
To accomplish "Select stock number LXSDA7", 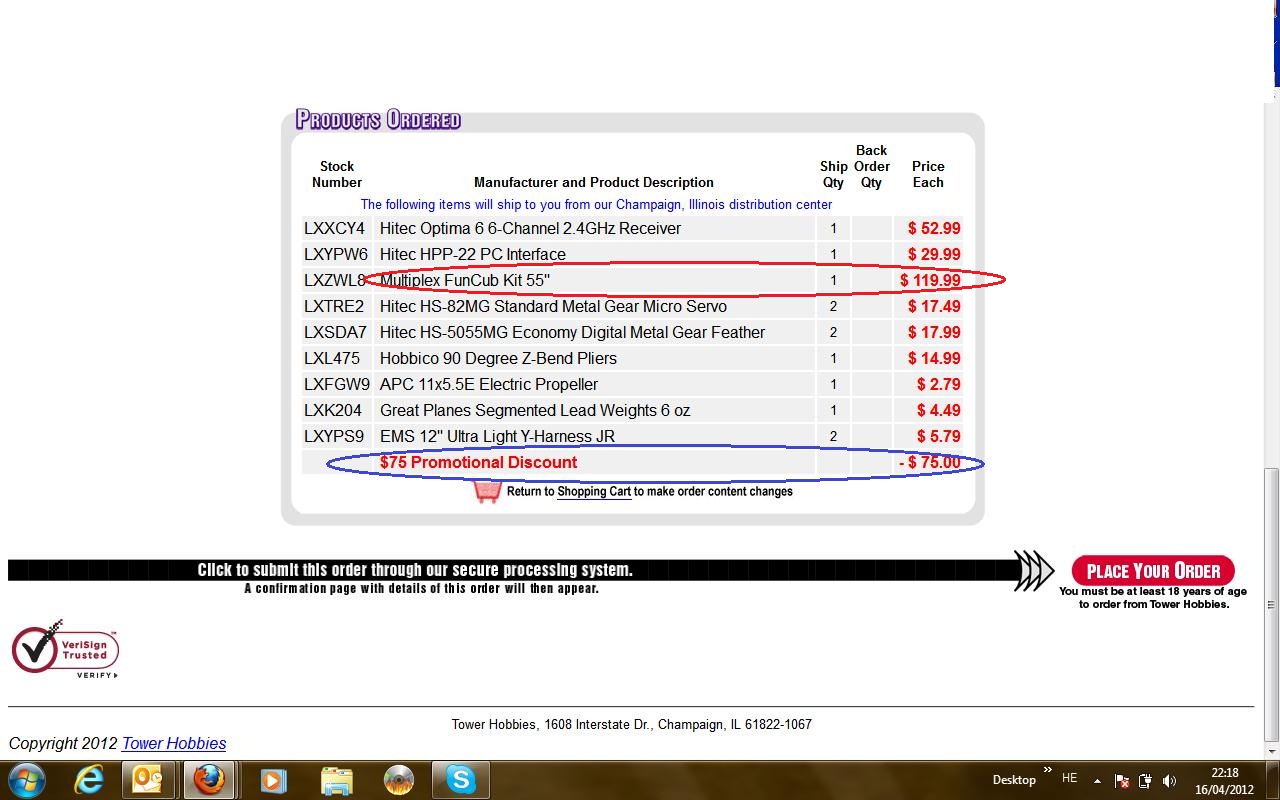I will 335,332.
